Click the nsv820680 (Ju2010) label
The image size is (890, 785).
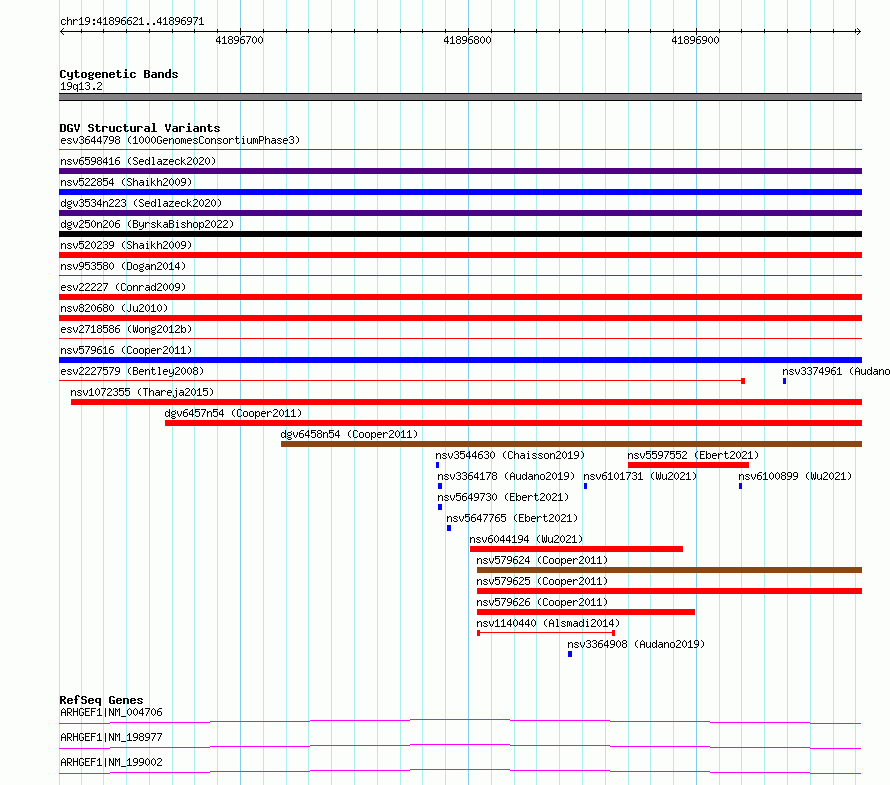(114, 308)
